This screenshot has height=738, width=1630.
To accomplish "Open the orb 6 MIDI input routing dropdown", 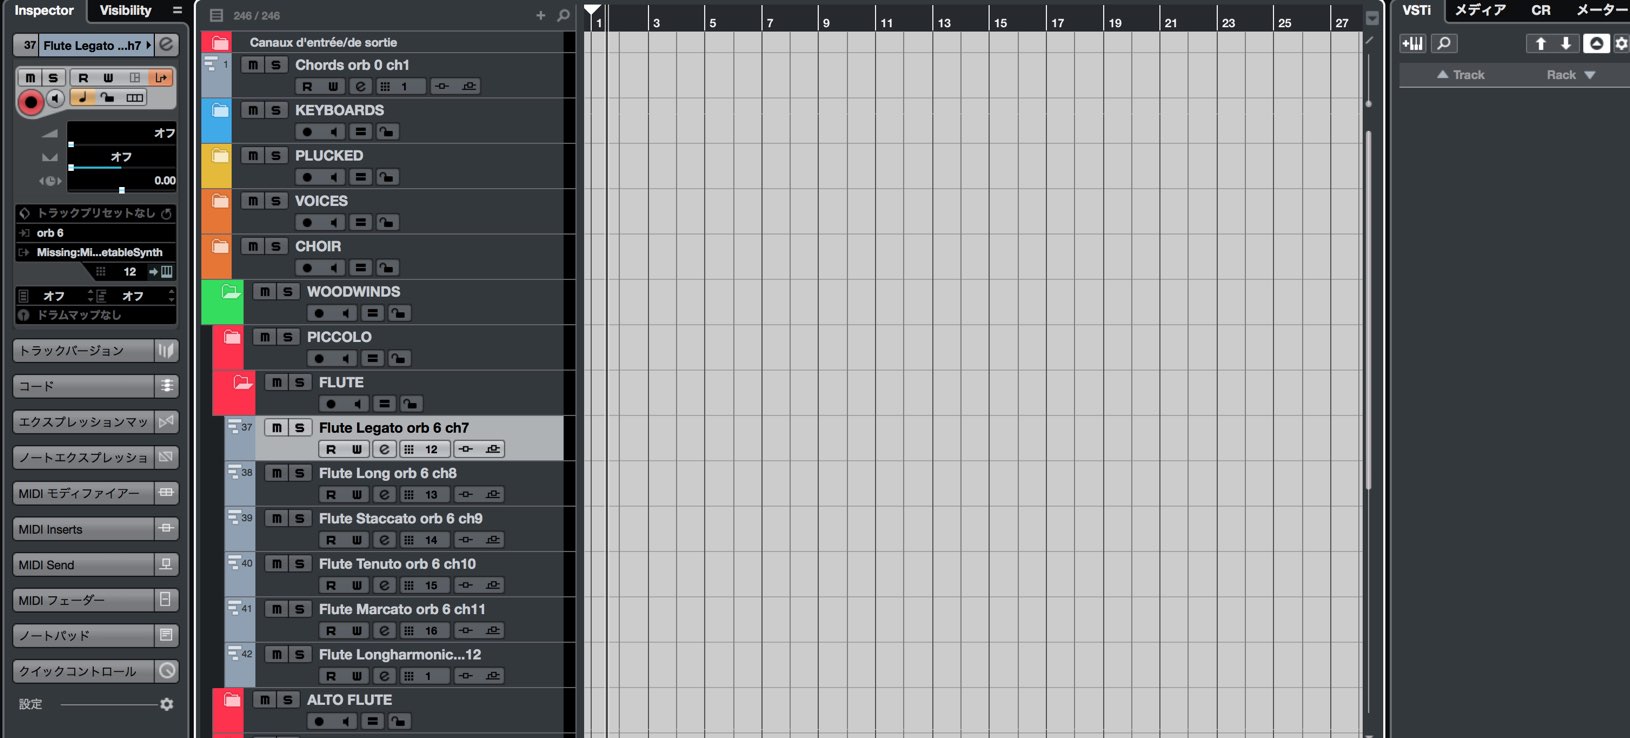I will click(x=96, y=233).
